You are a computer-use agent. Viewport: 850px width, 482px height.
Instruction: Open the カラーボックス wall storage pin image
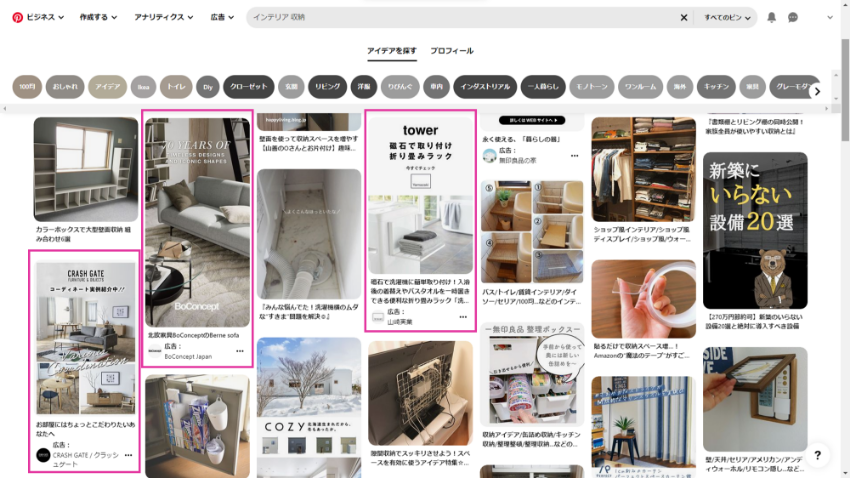point(86,169)
